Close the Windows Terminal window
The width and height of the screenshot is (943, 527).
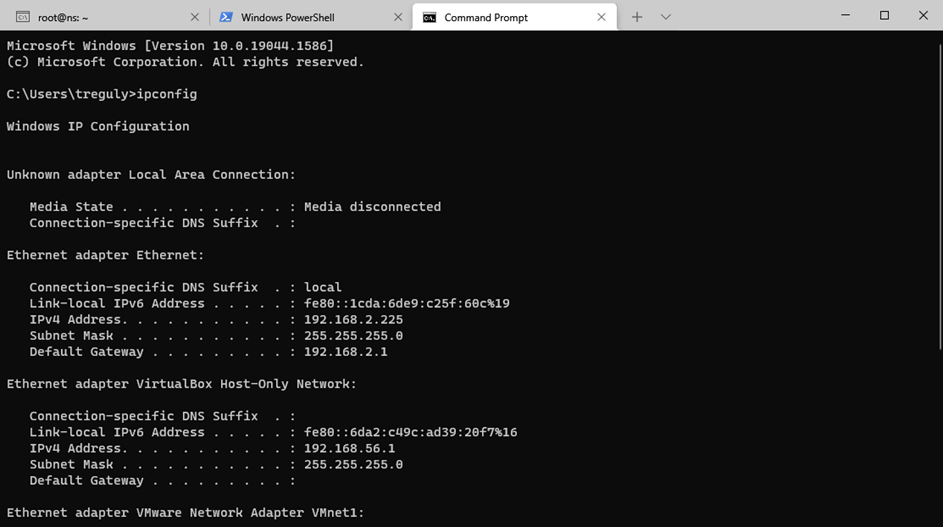pyautogui.click(x=922, y=16)
